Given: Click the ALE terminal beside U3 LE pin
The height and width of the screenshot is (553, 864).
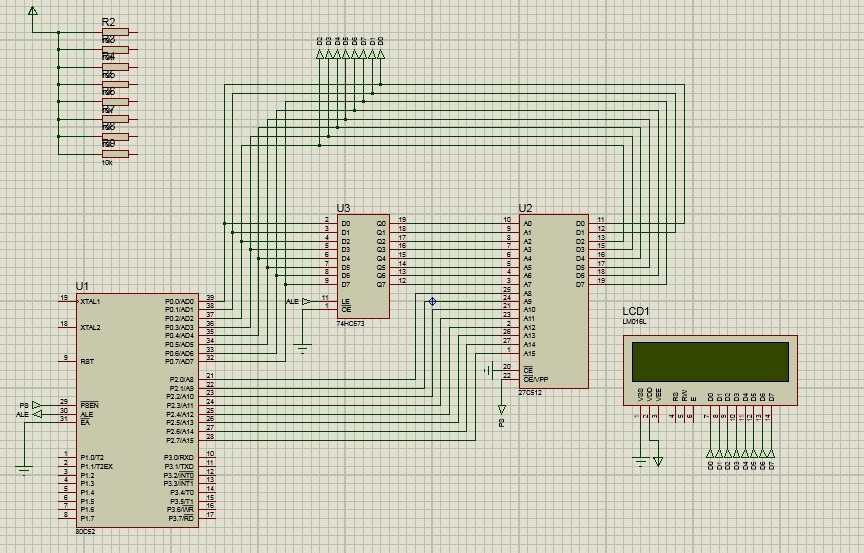Looking at the screenshot, I should click(x=306, y=301).
